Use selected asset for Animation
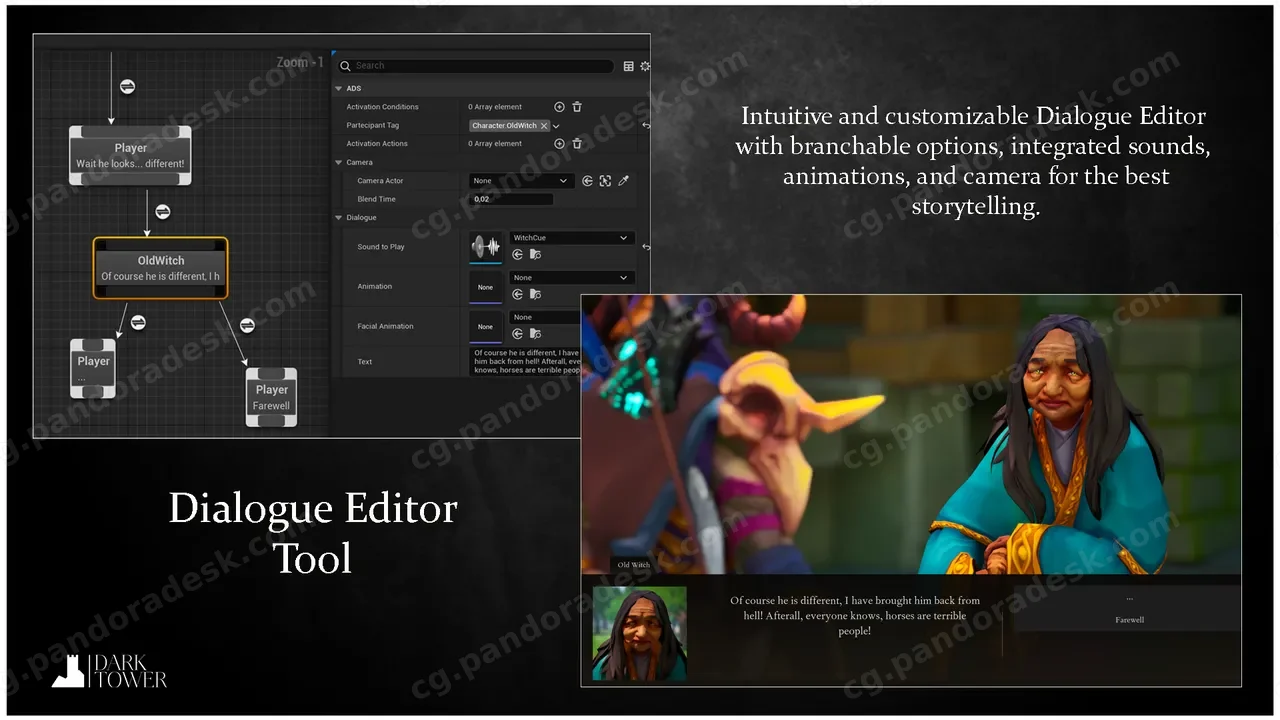 click(x=518, y=294)
